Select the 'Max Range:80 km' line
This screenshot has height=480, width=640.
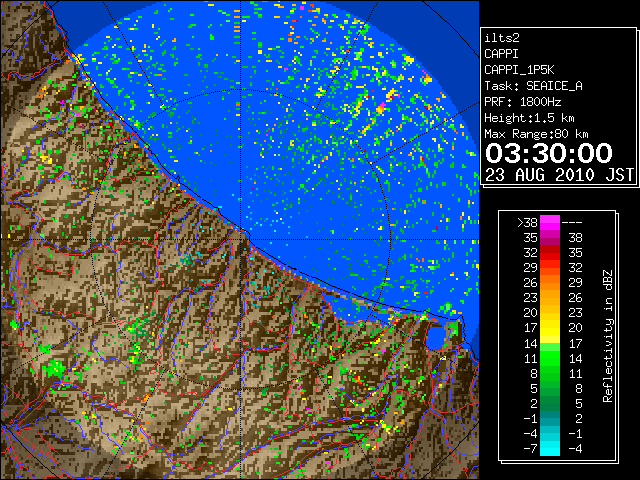[536, 134]
